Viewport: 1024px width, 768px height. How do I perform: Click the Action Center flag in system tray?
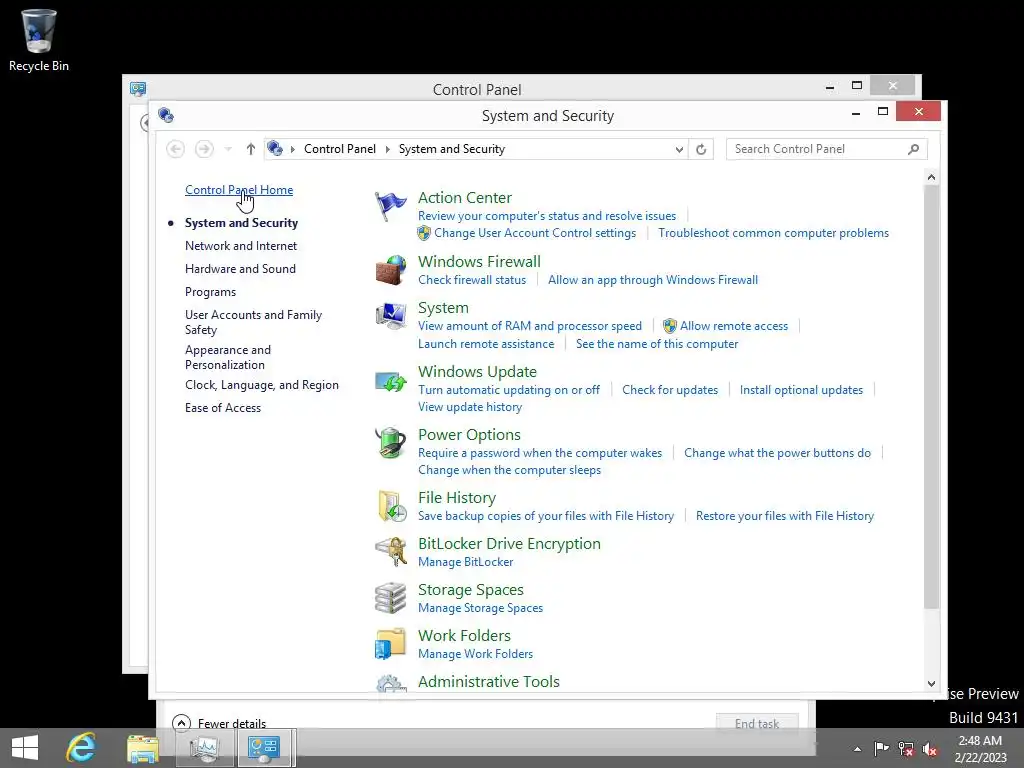click(x=882, y=748)
